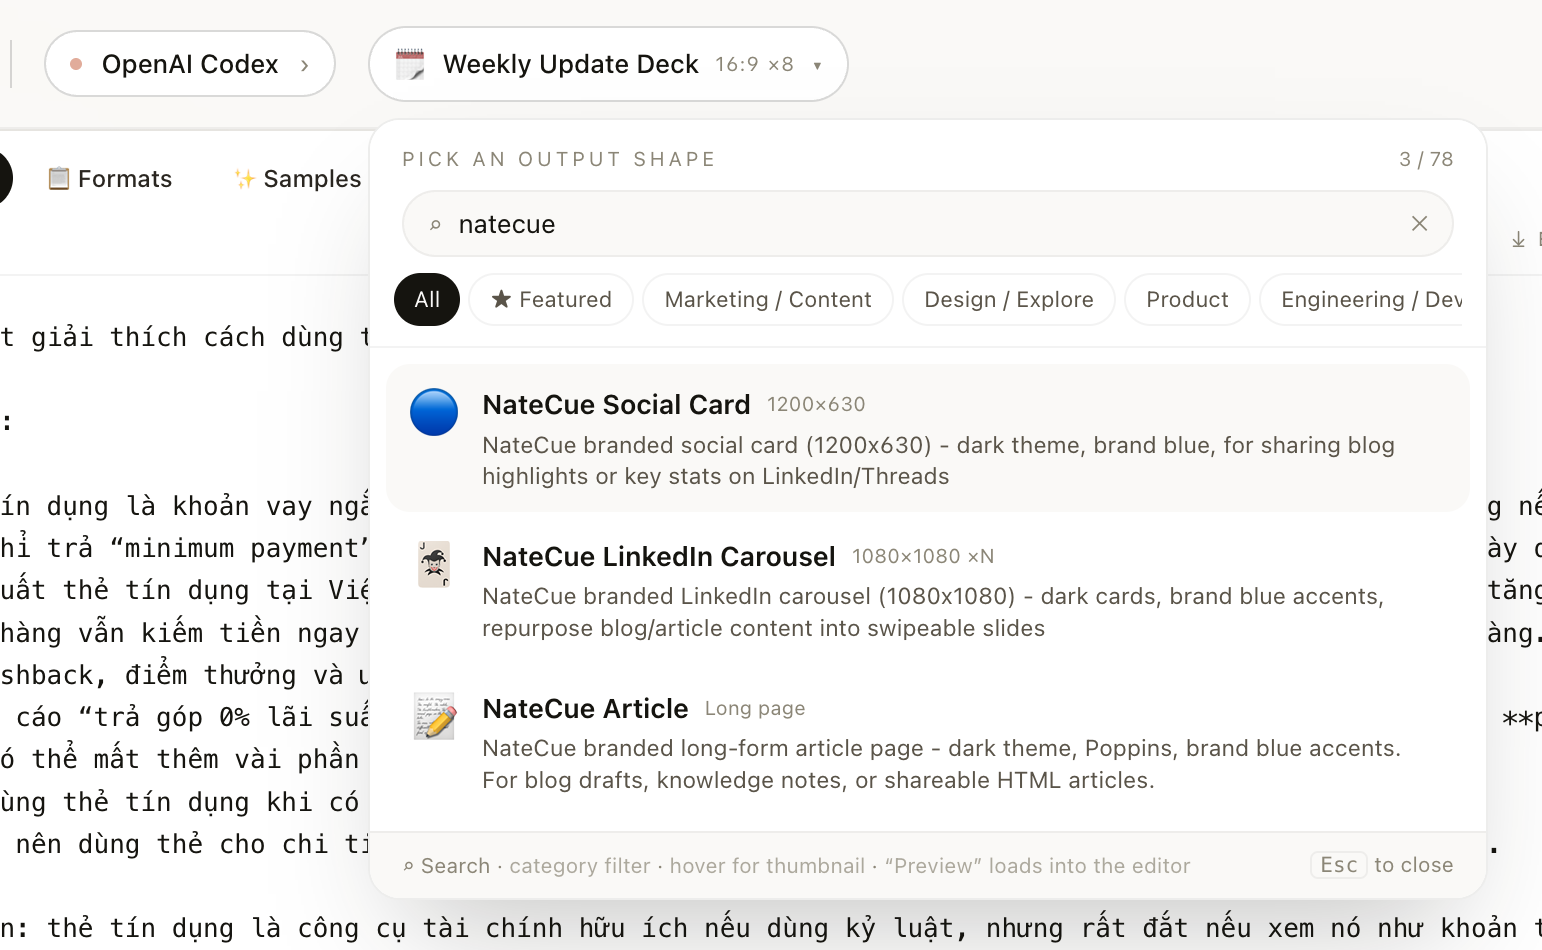The height and width of the screenshot is (950, 1542).
Task: Click the OpenAI Codex pill button
Action: (190, 64)
